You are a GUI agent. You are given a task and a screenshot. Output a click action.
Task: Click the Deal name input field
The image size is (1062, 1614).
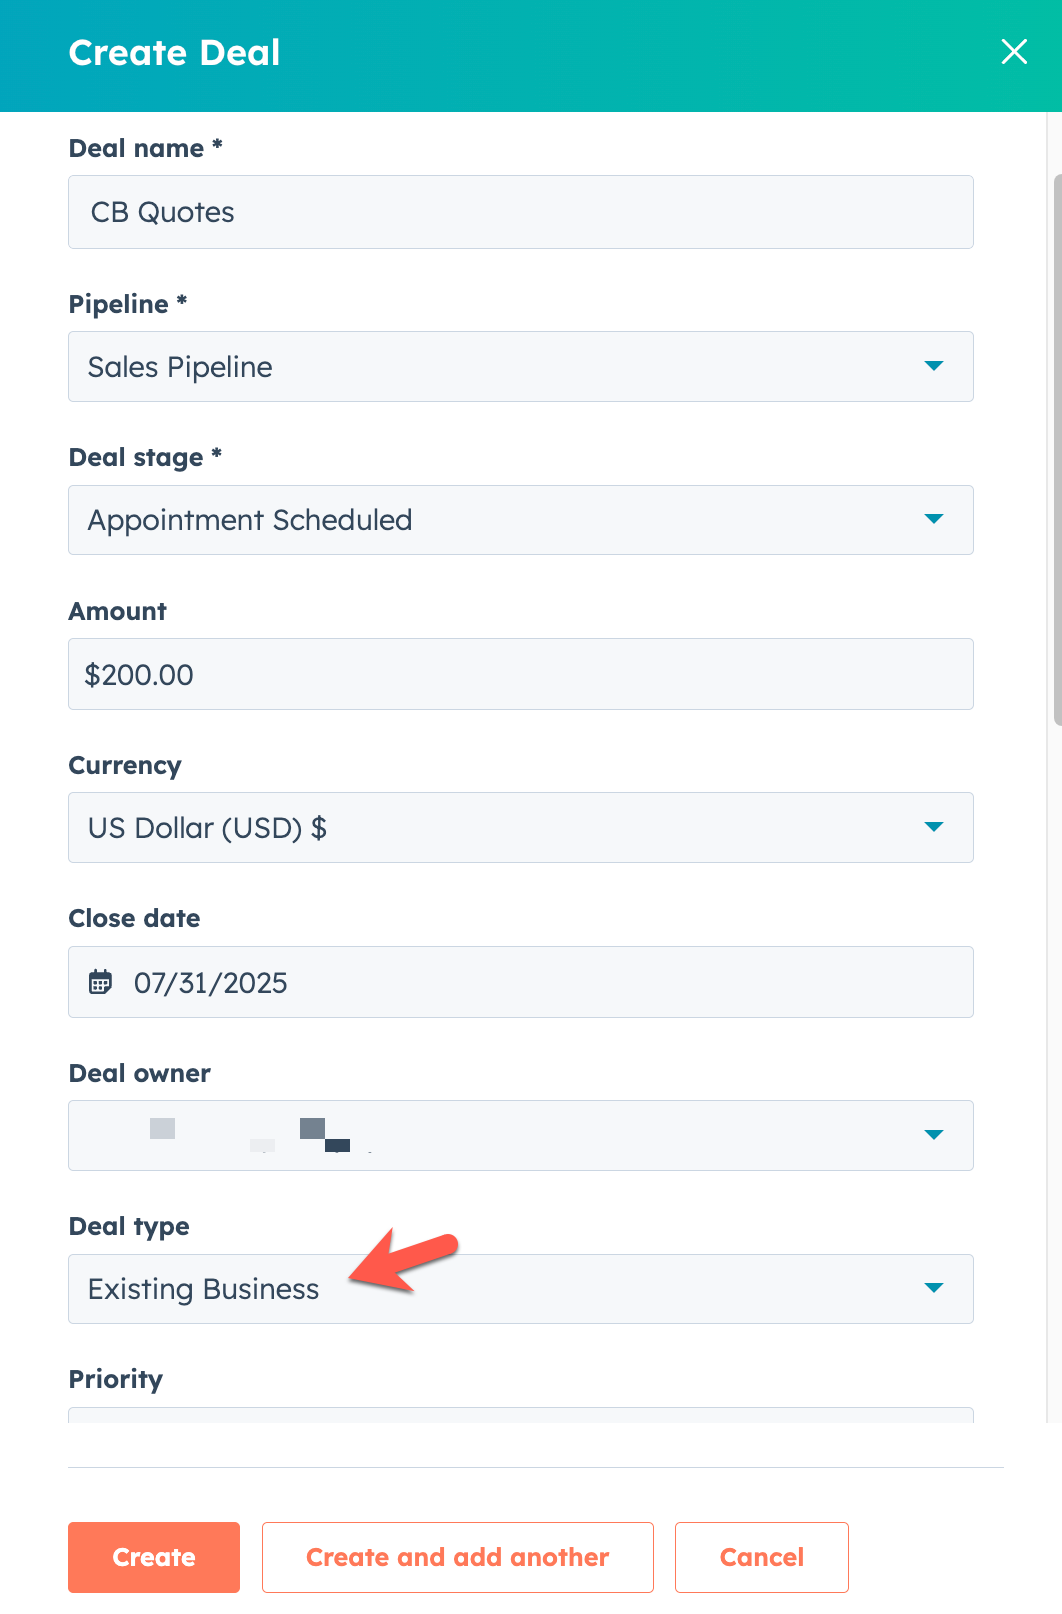tap(520, 212)
